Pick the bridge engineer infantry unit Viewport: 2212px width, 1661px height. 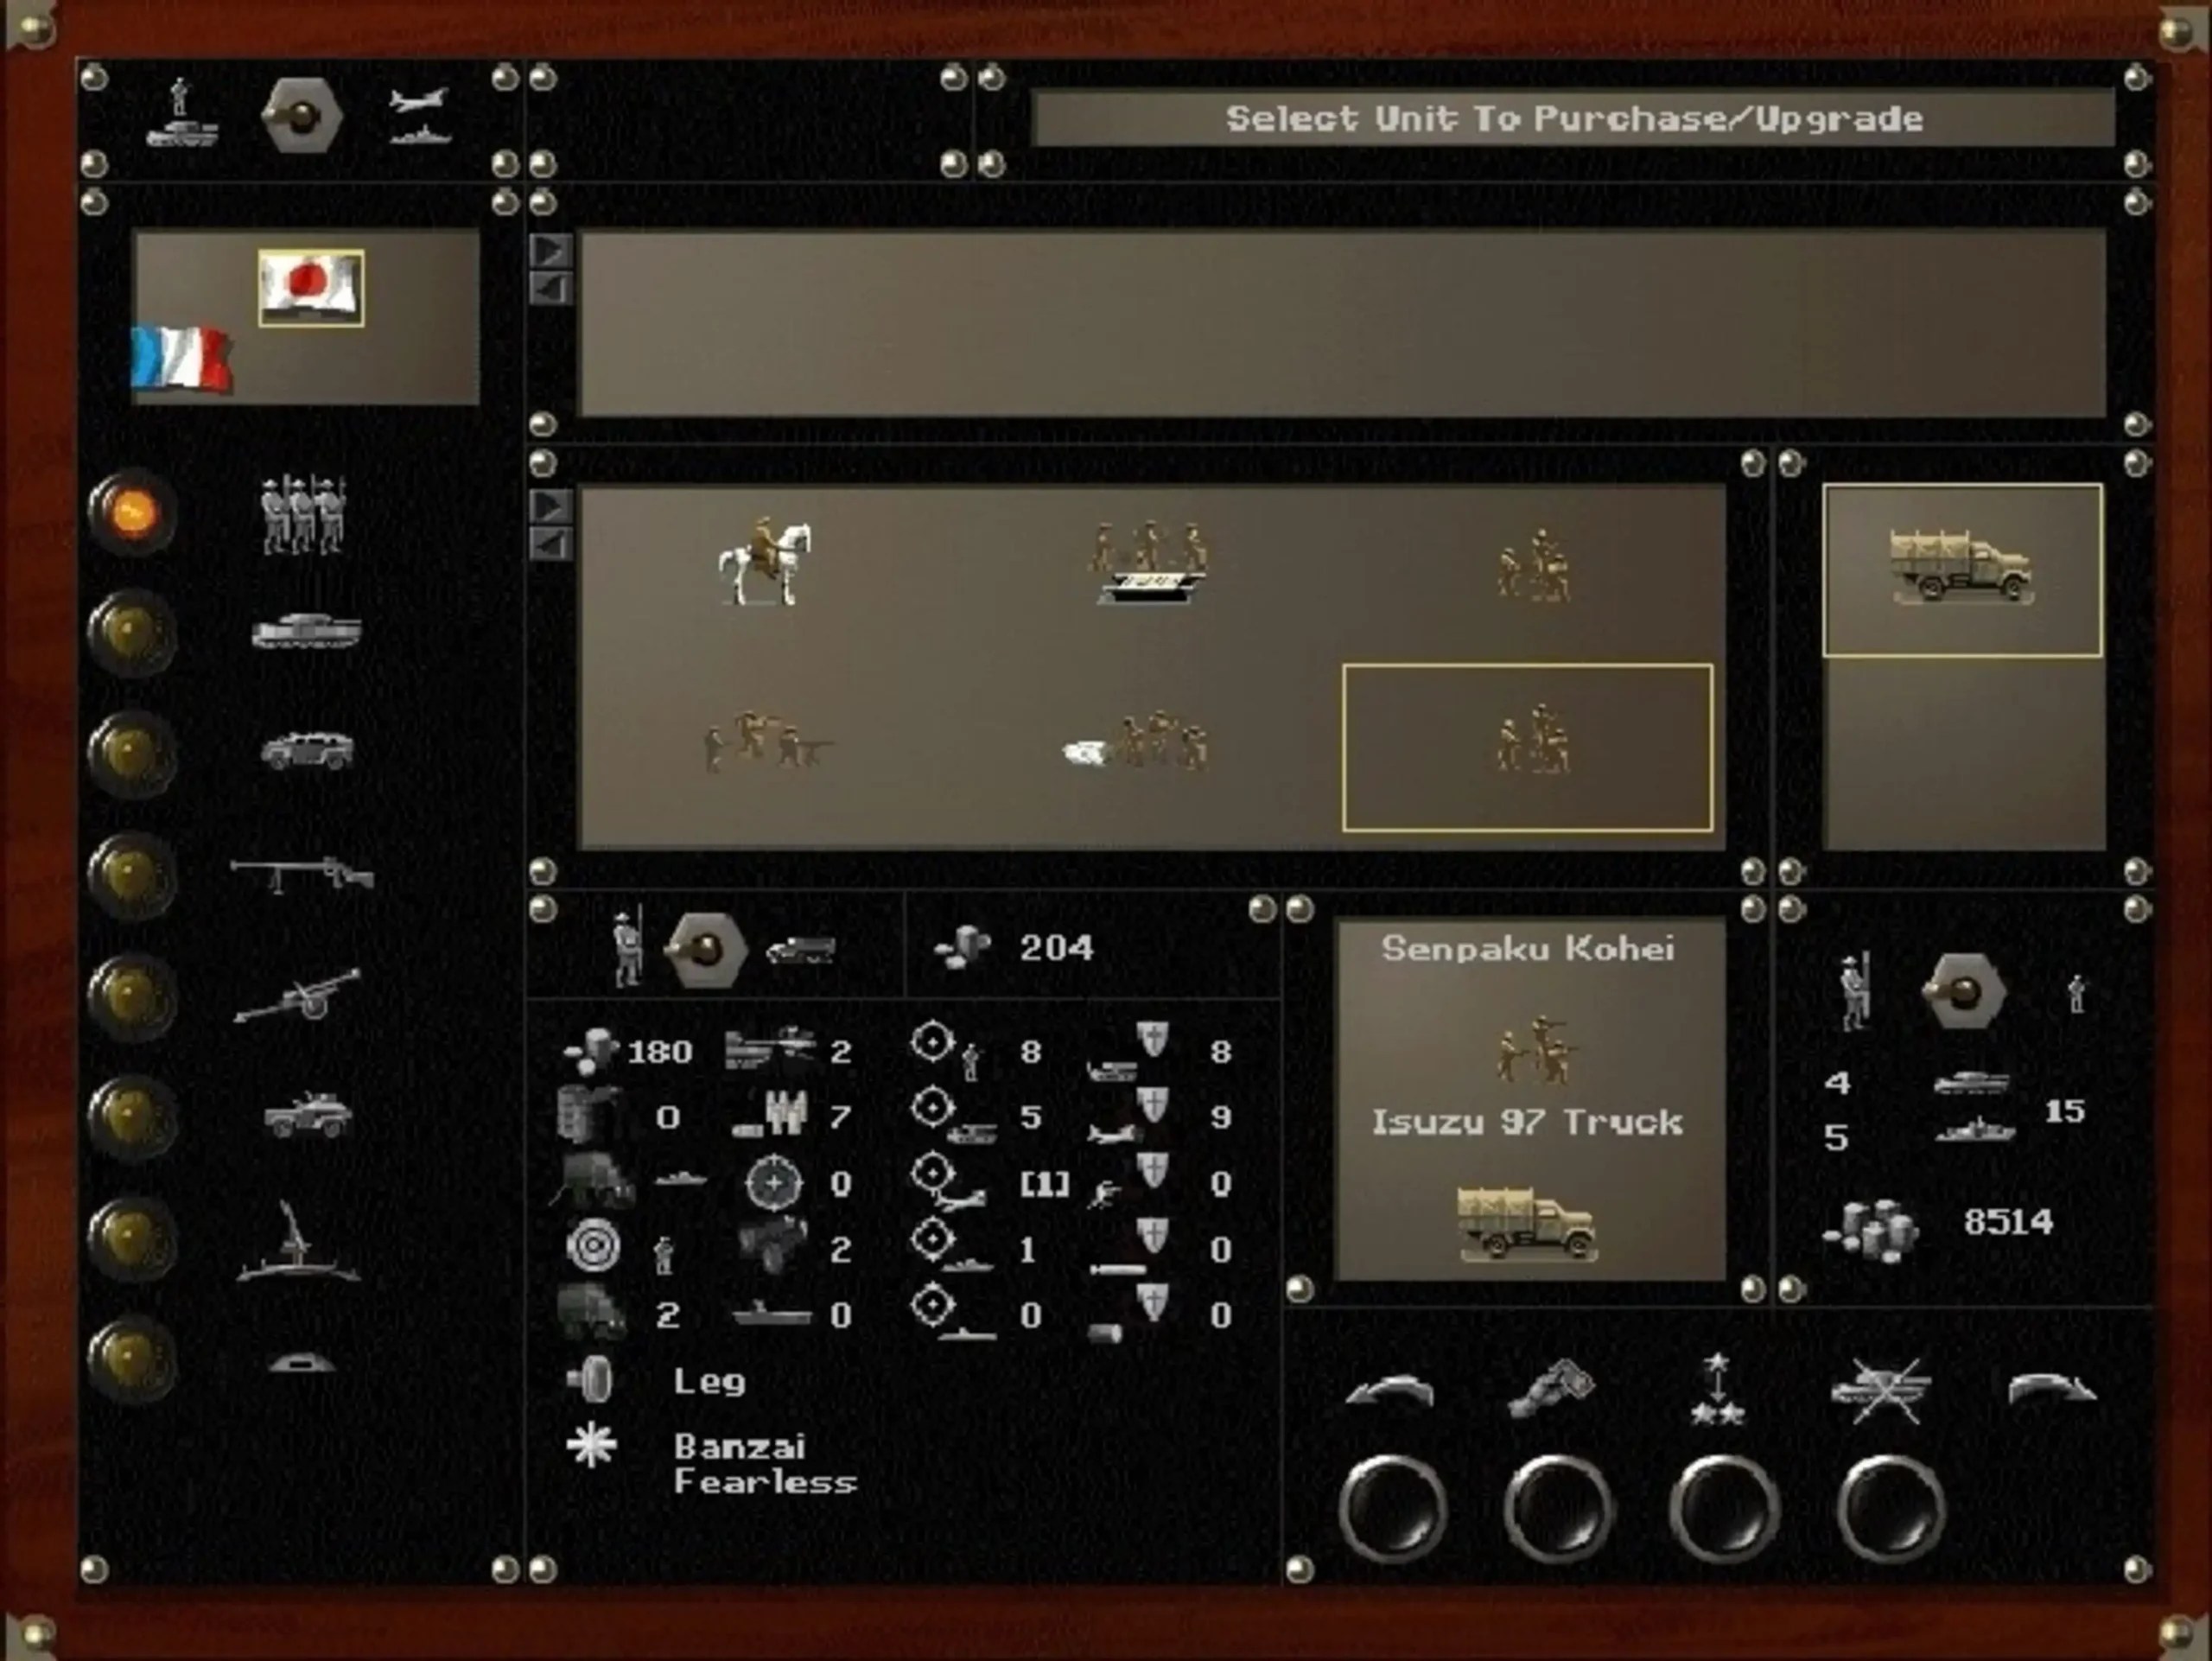[1147, 562]
